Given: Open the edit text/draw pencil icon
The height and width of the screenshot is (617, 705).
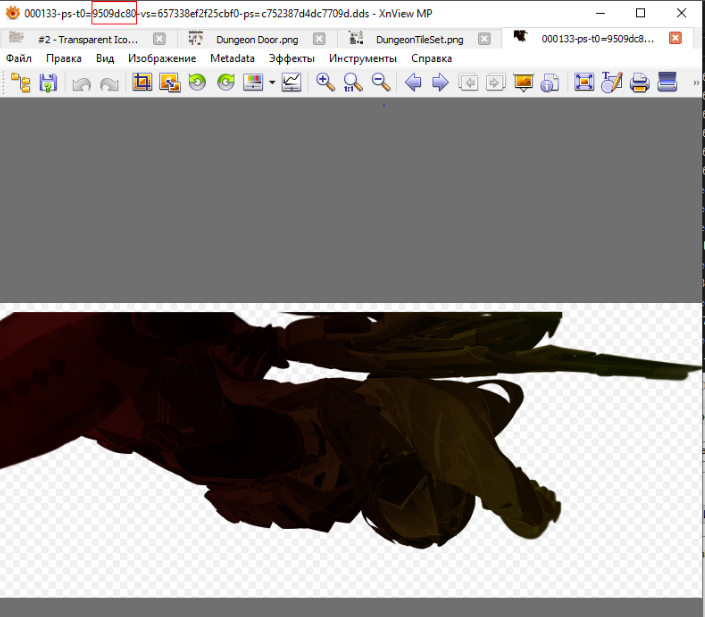Looking at the screenshot, I should (611, 82).
